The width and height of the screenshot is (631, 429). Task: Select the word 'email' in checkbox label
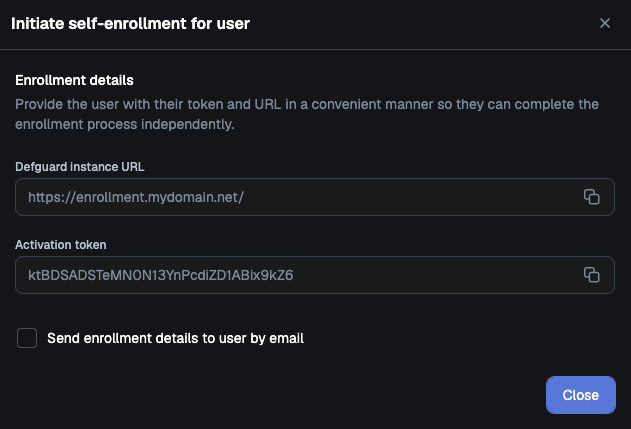coord(287,338)
